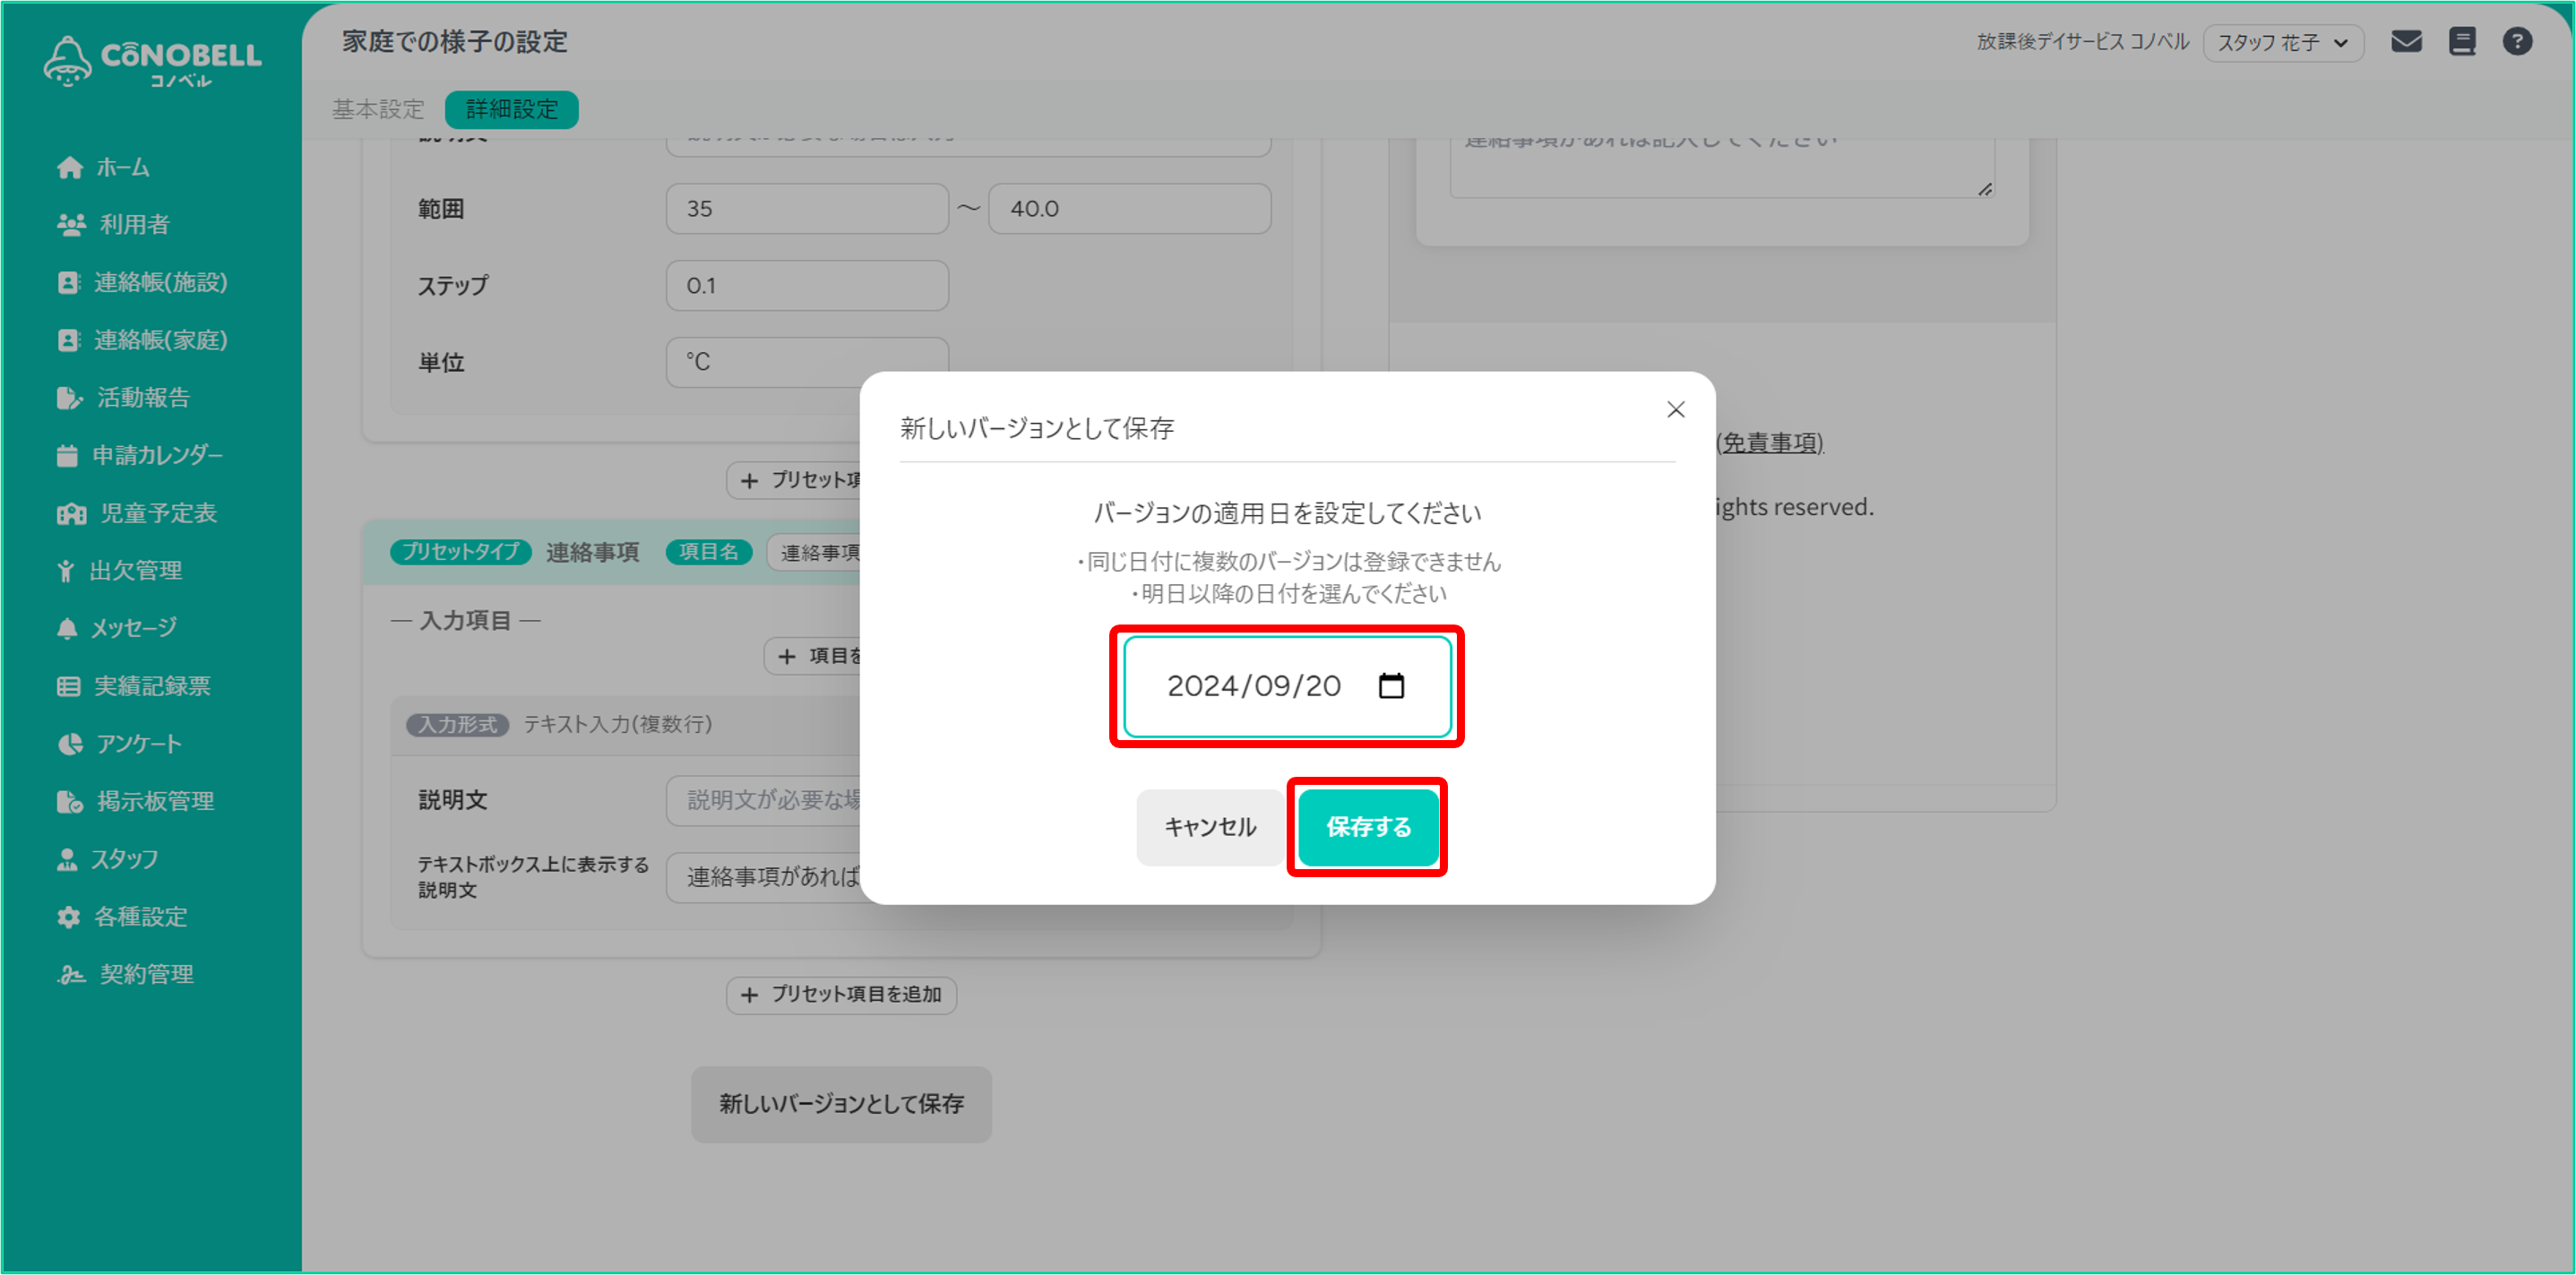The width and height of the screenshot is (2576, 1275).
Task: Click the テキスト入力(複数行) label
Action: click(618, 725)
